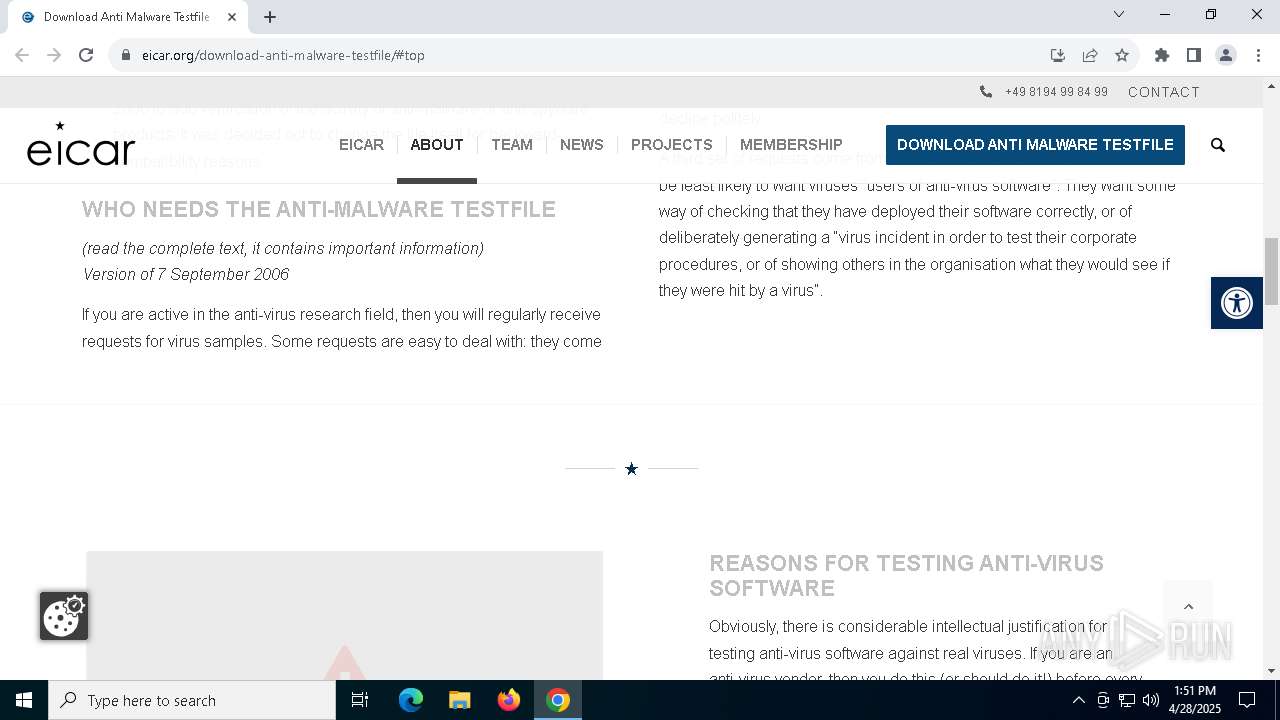1280x720 pixels.
Task: Click the text Version of 7 September 2006
Action: [x=186, y=274]
